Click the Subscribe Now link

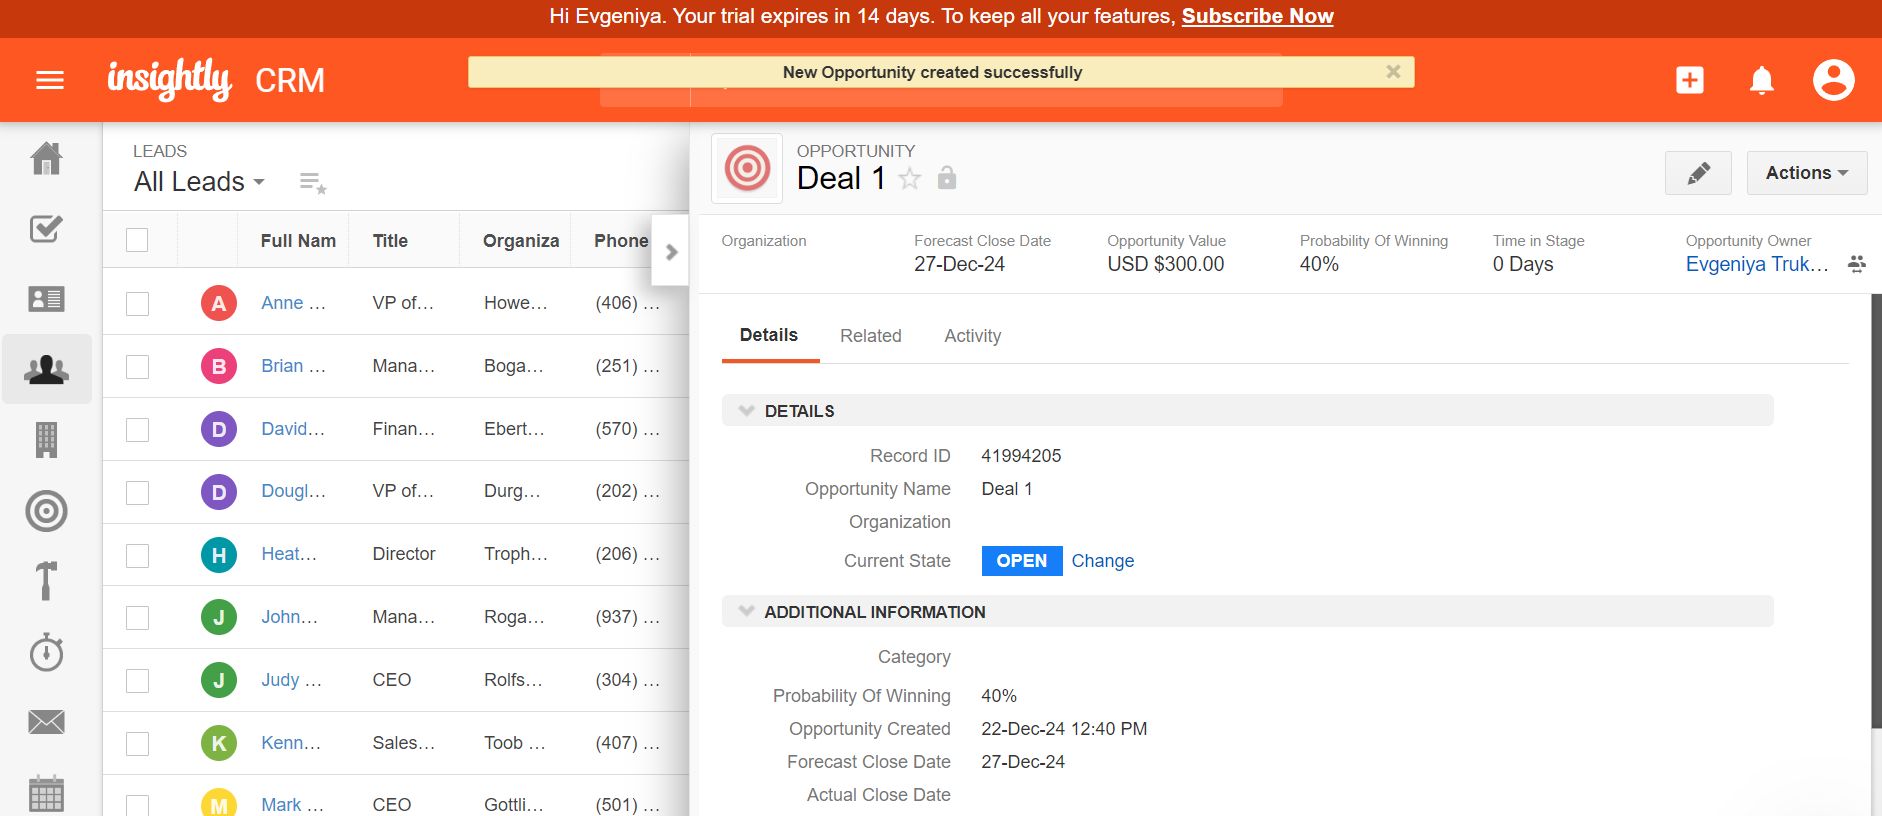tap(1257, 17)
